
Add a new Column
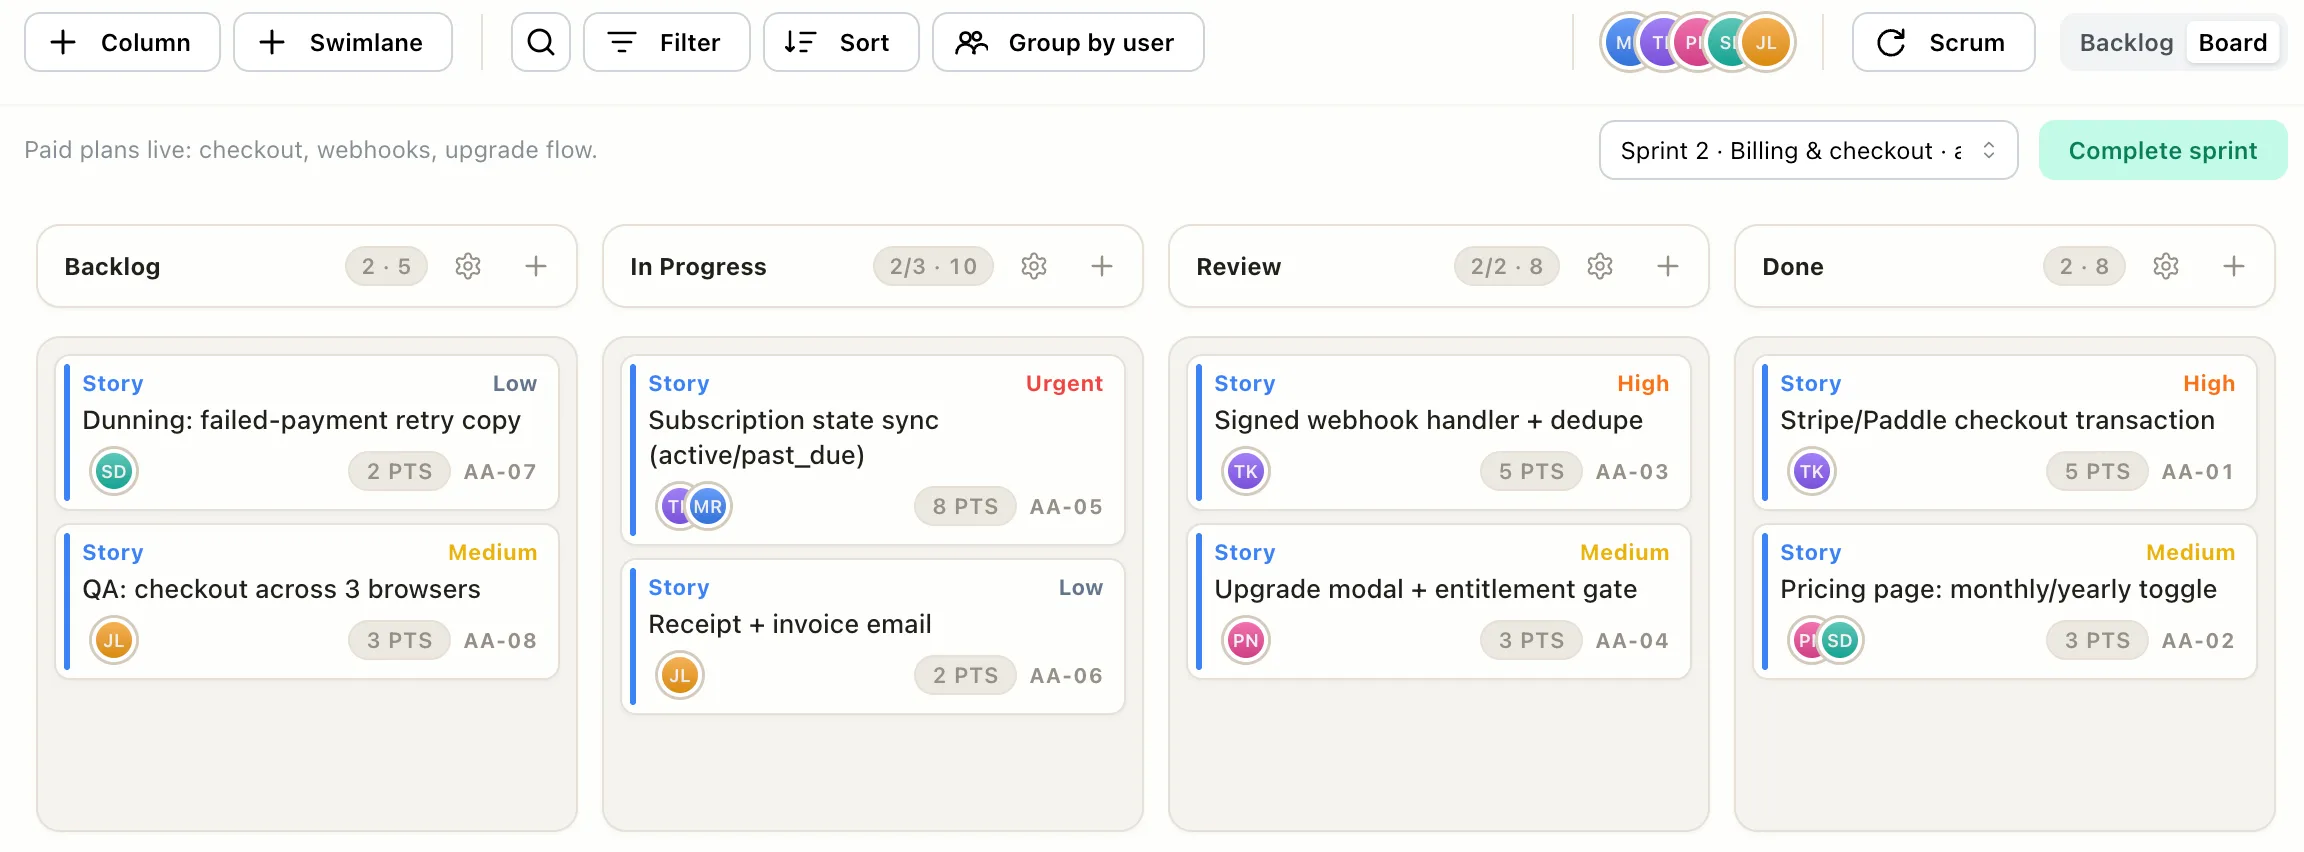pos(122,42)
